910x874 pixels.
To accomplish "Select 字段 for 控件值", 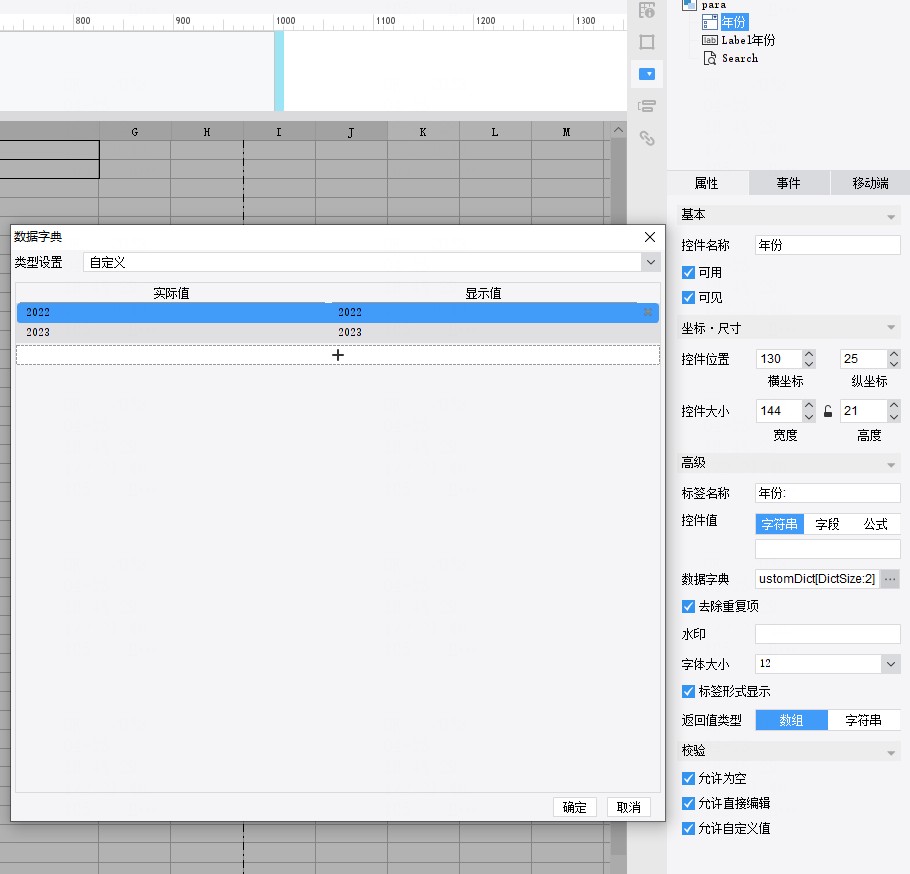I will pyautogui.click(x=827, y=524).
